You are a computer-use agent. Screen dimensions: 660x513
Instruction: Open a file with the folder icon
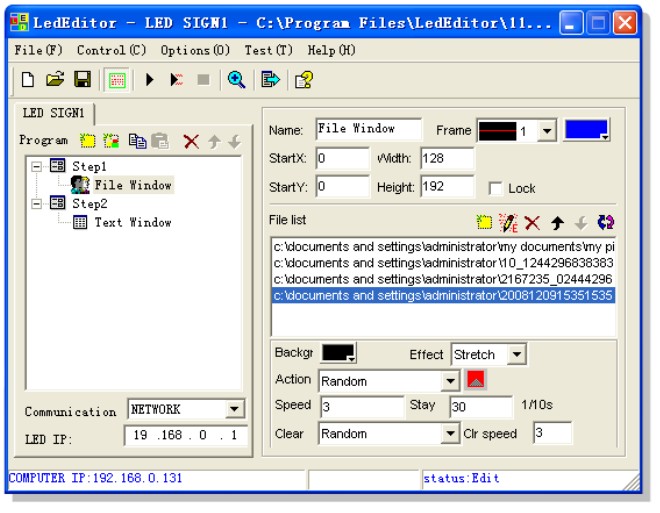(x=55, y=80)
